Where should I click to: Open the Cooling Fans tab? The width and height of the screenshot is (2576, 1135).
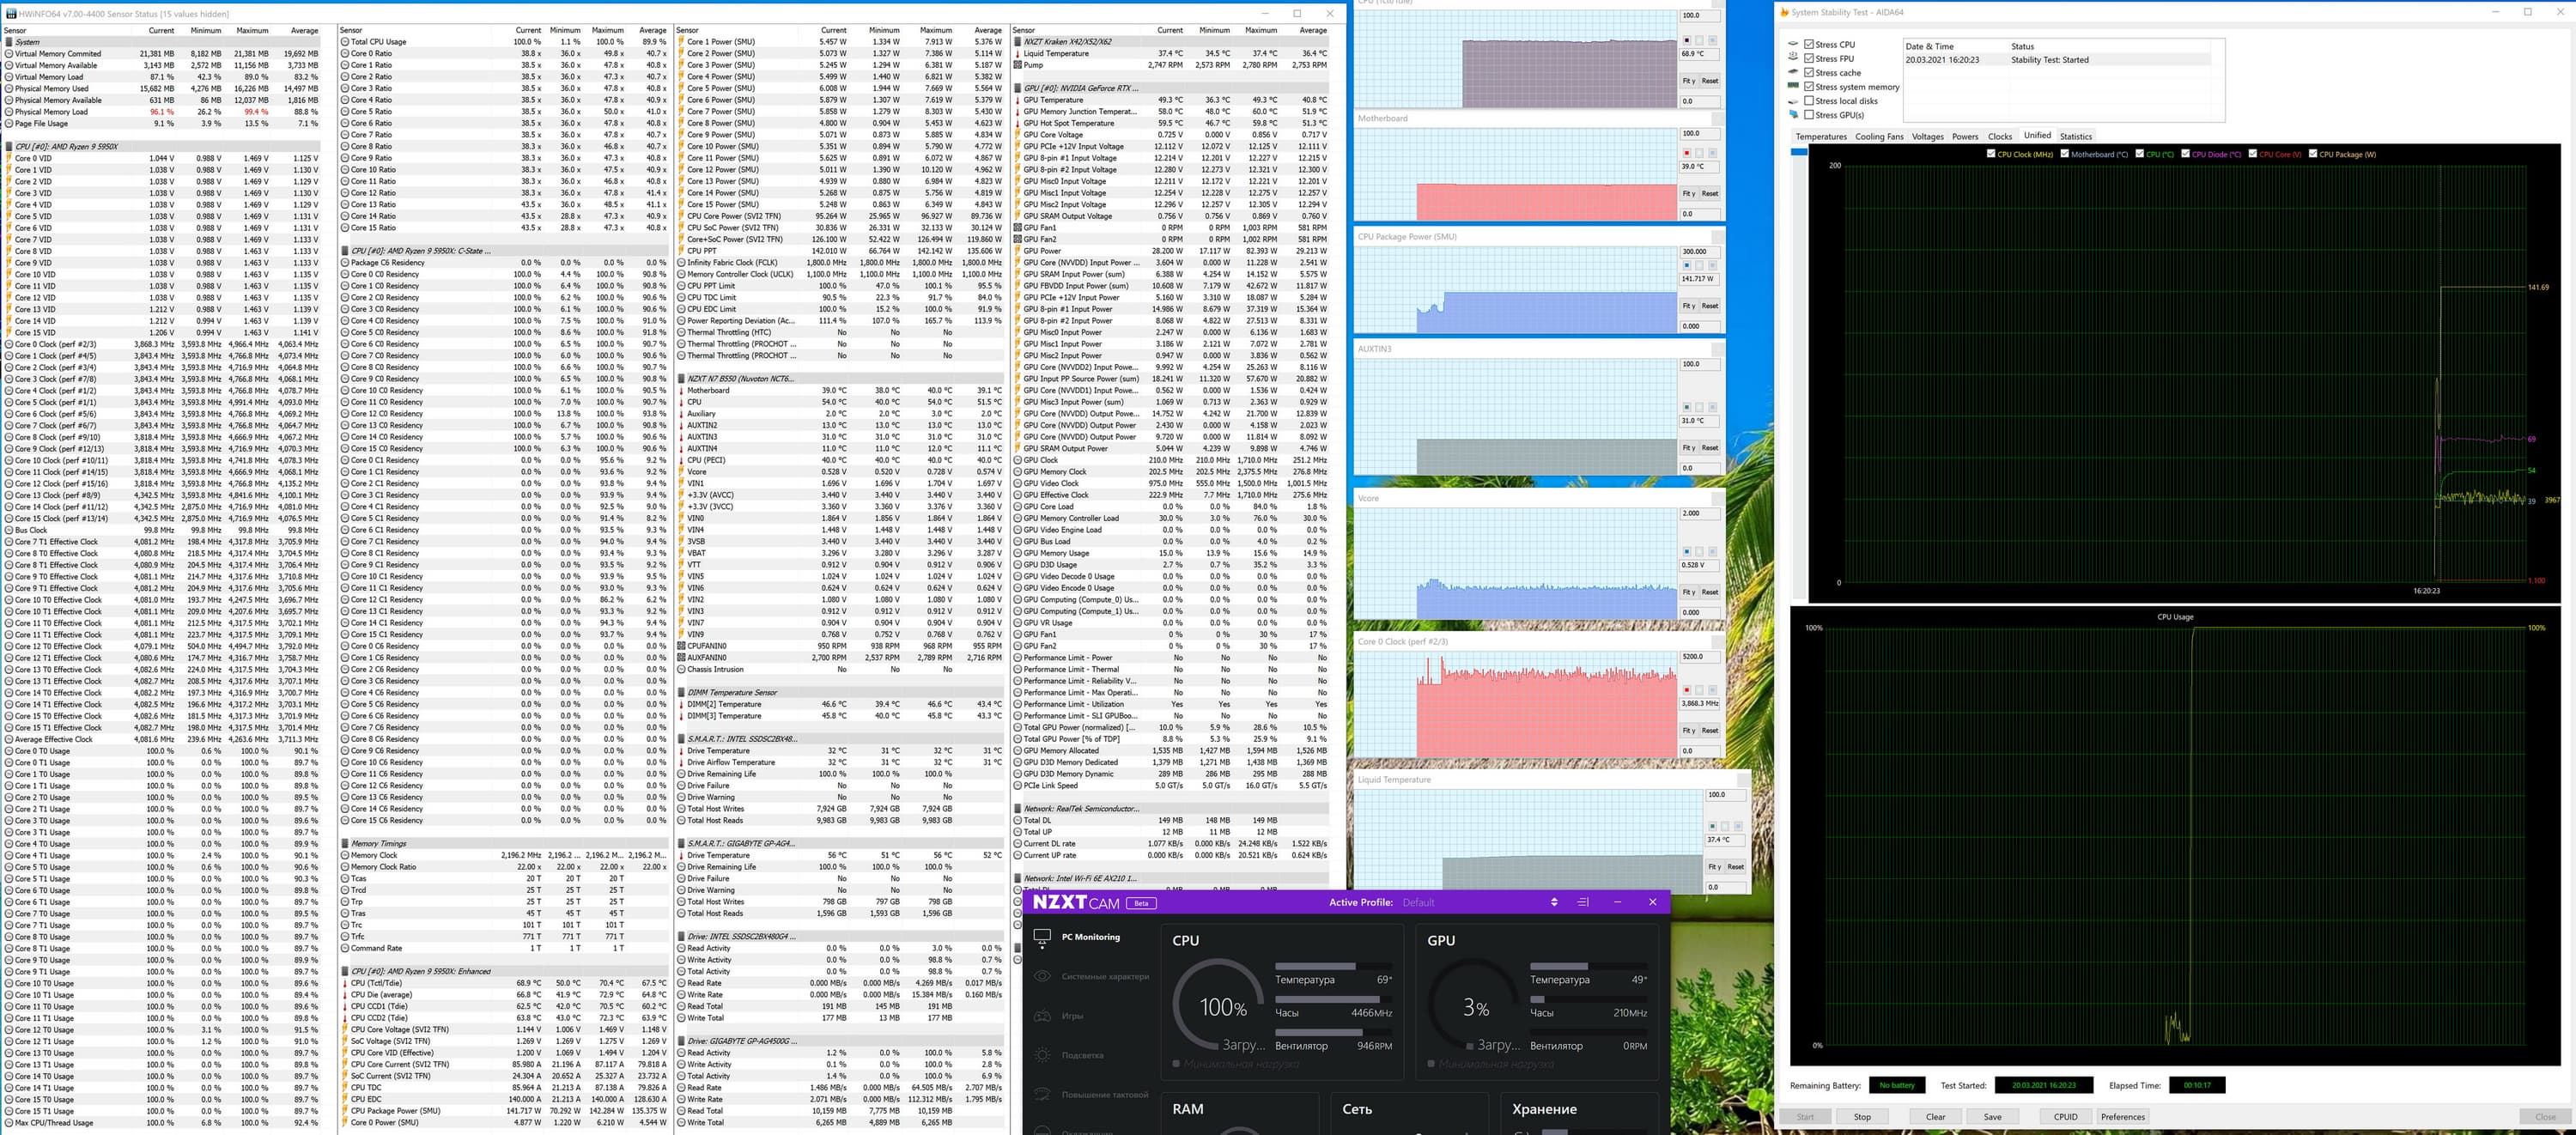click(x=1879, y=137)
